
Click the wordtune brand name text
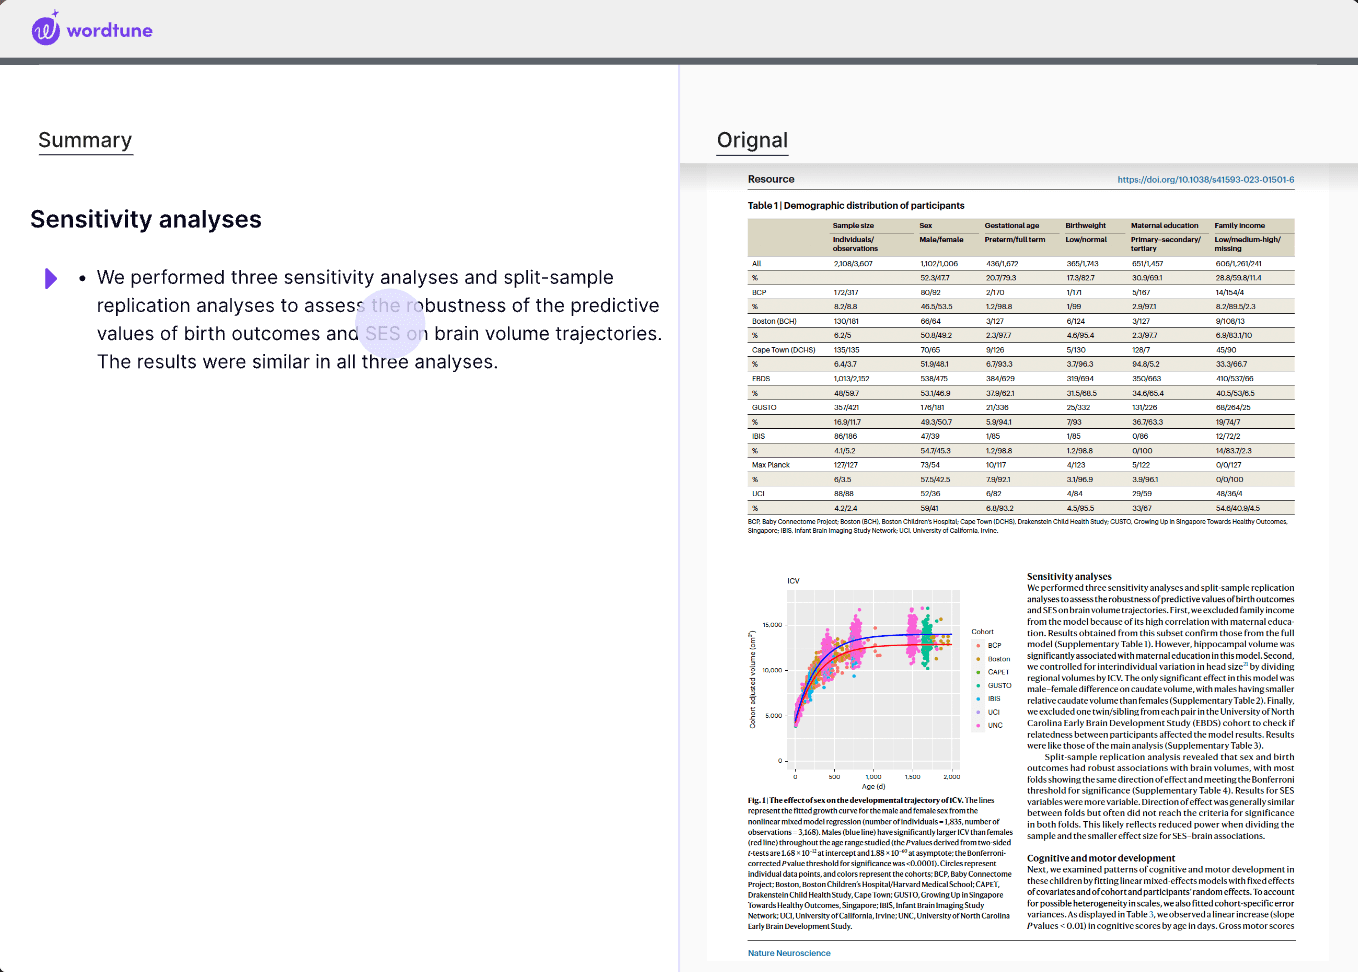(110, 31)
